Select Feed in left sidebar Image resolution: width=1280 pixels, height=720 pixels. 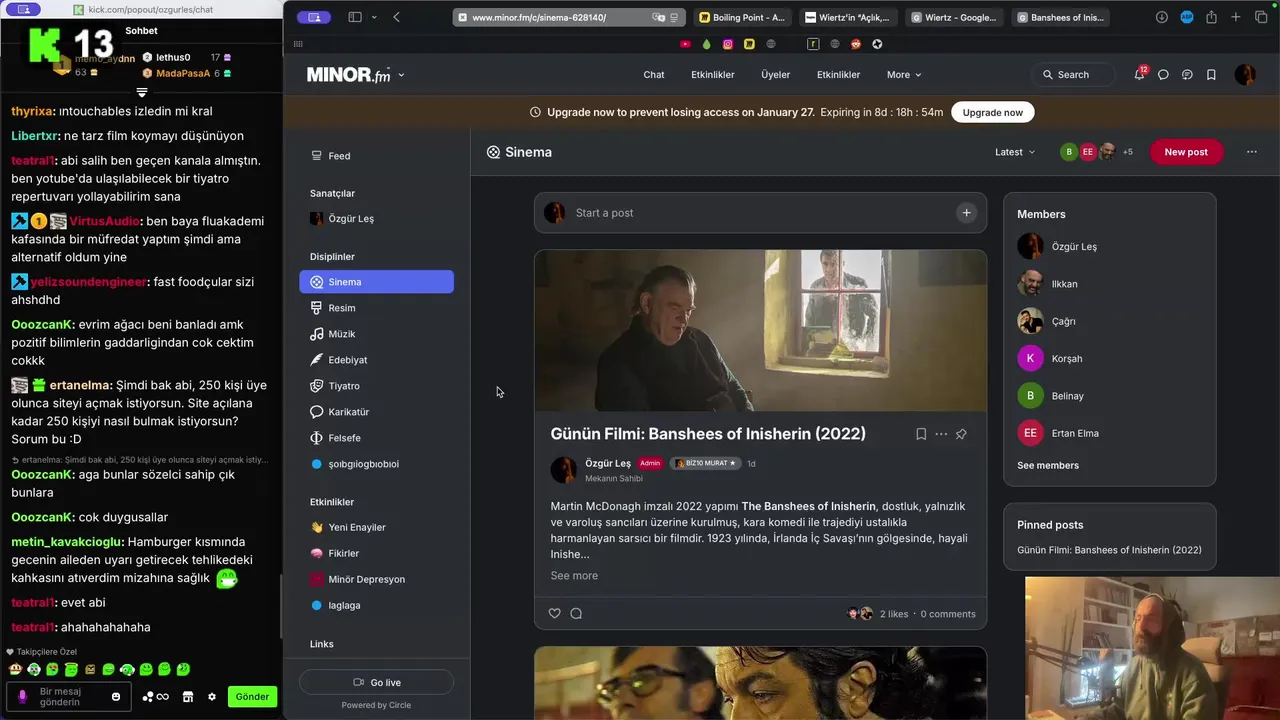376,156
